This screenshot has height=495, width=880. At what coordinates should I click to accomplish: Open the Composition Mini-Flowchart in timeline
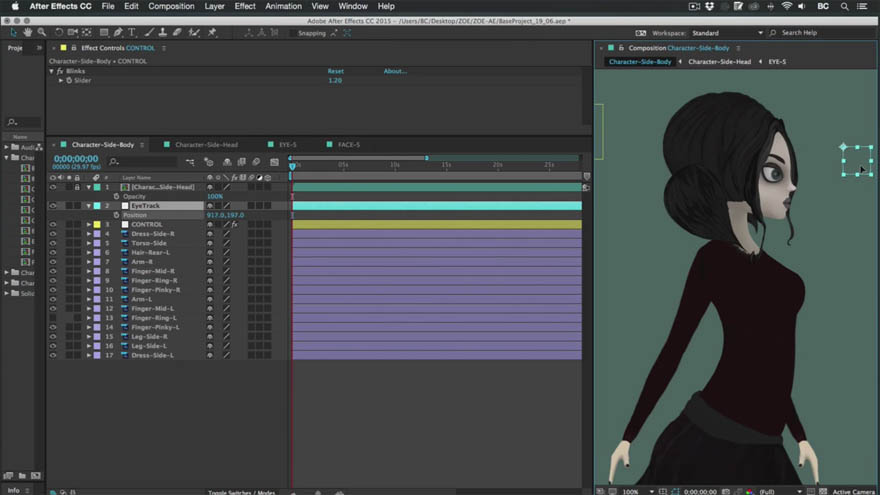(190, 162)
